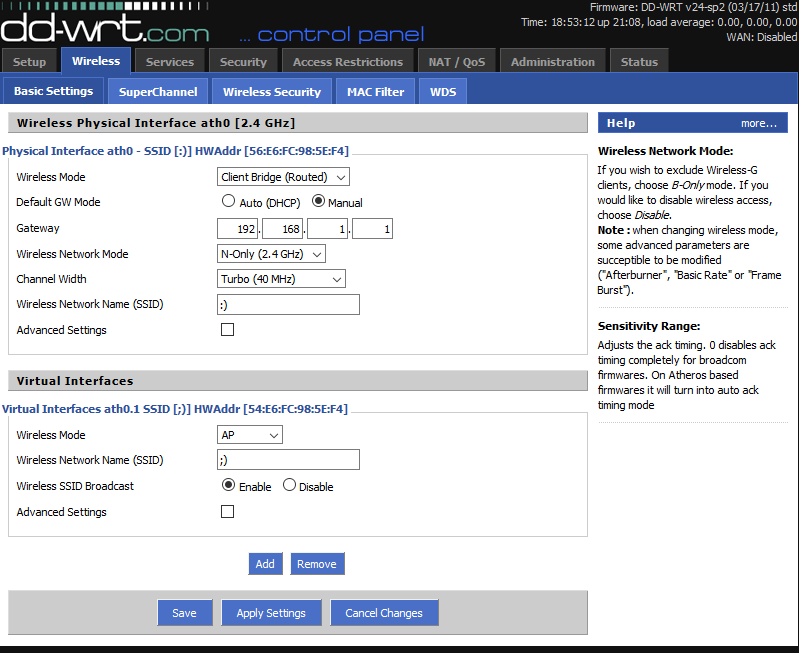The image size is (799, 653).
Task: Open ath0 Wireless Mode dropdown
Action: pyautogui.click(x=283, y=177)
